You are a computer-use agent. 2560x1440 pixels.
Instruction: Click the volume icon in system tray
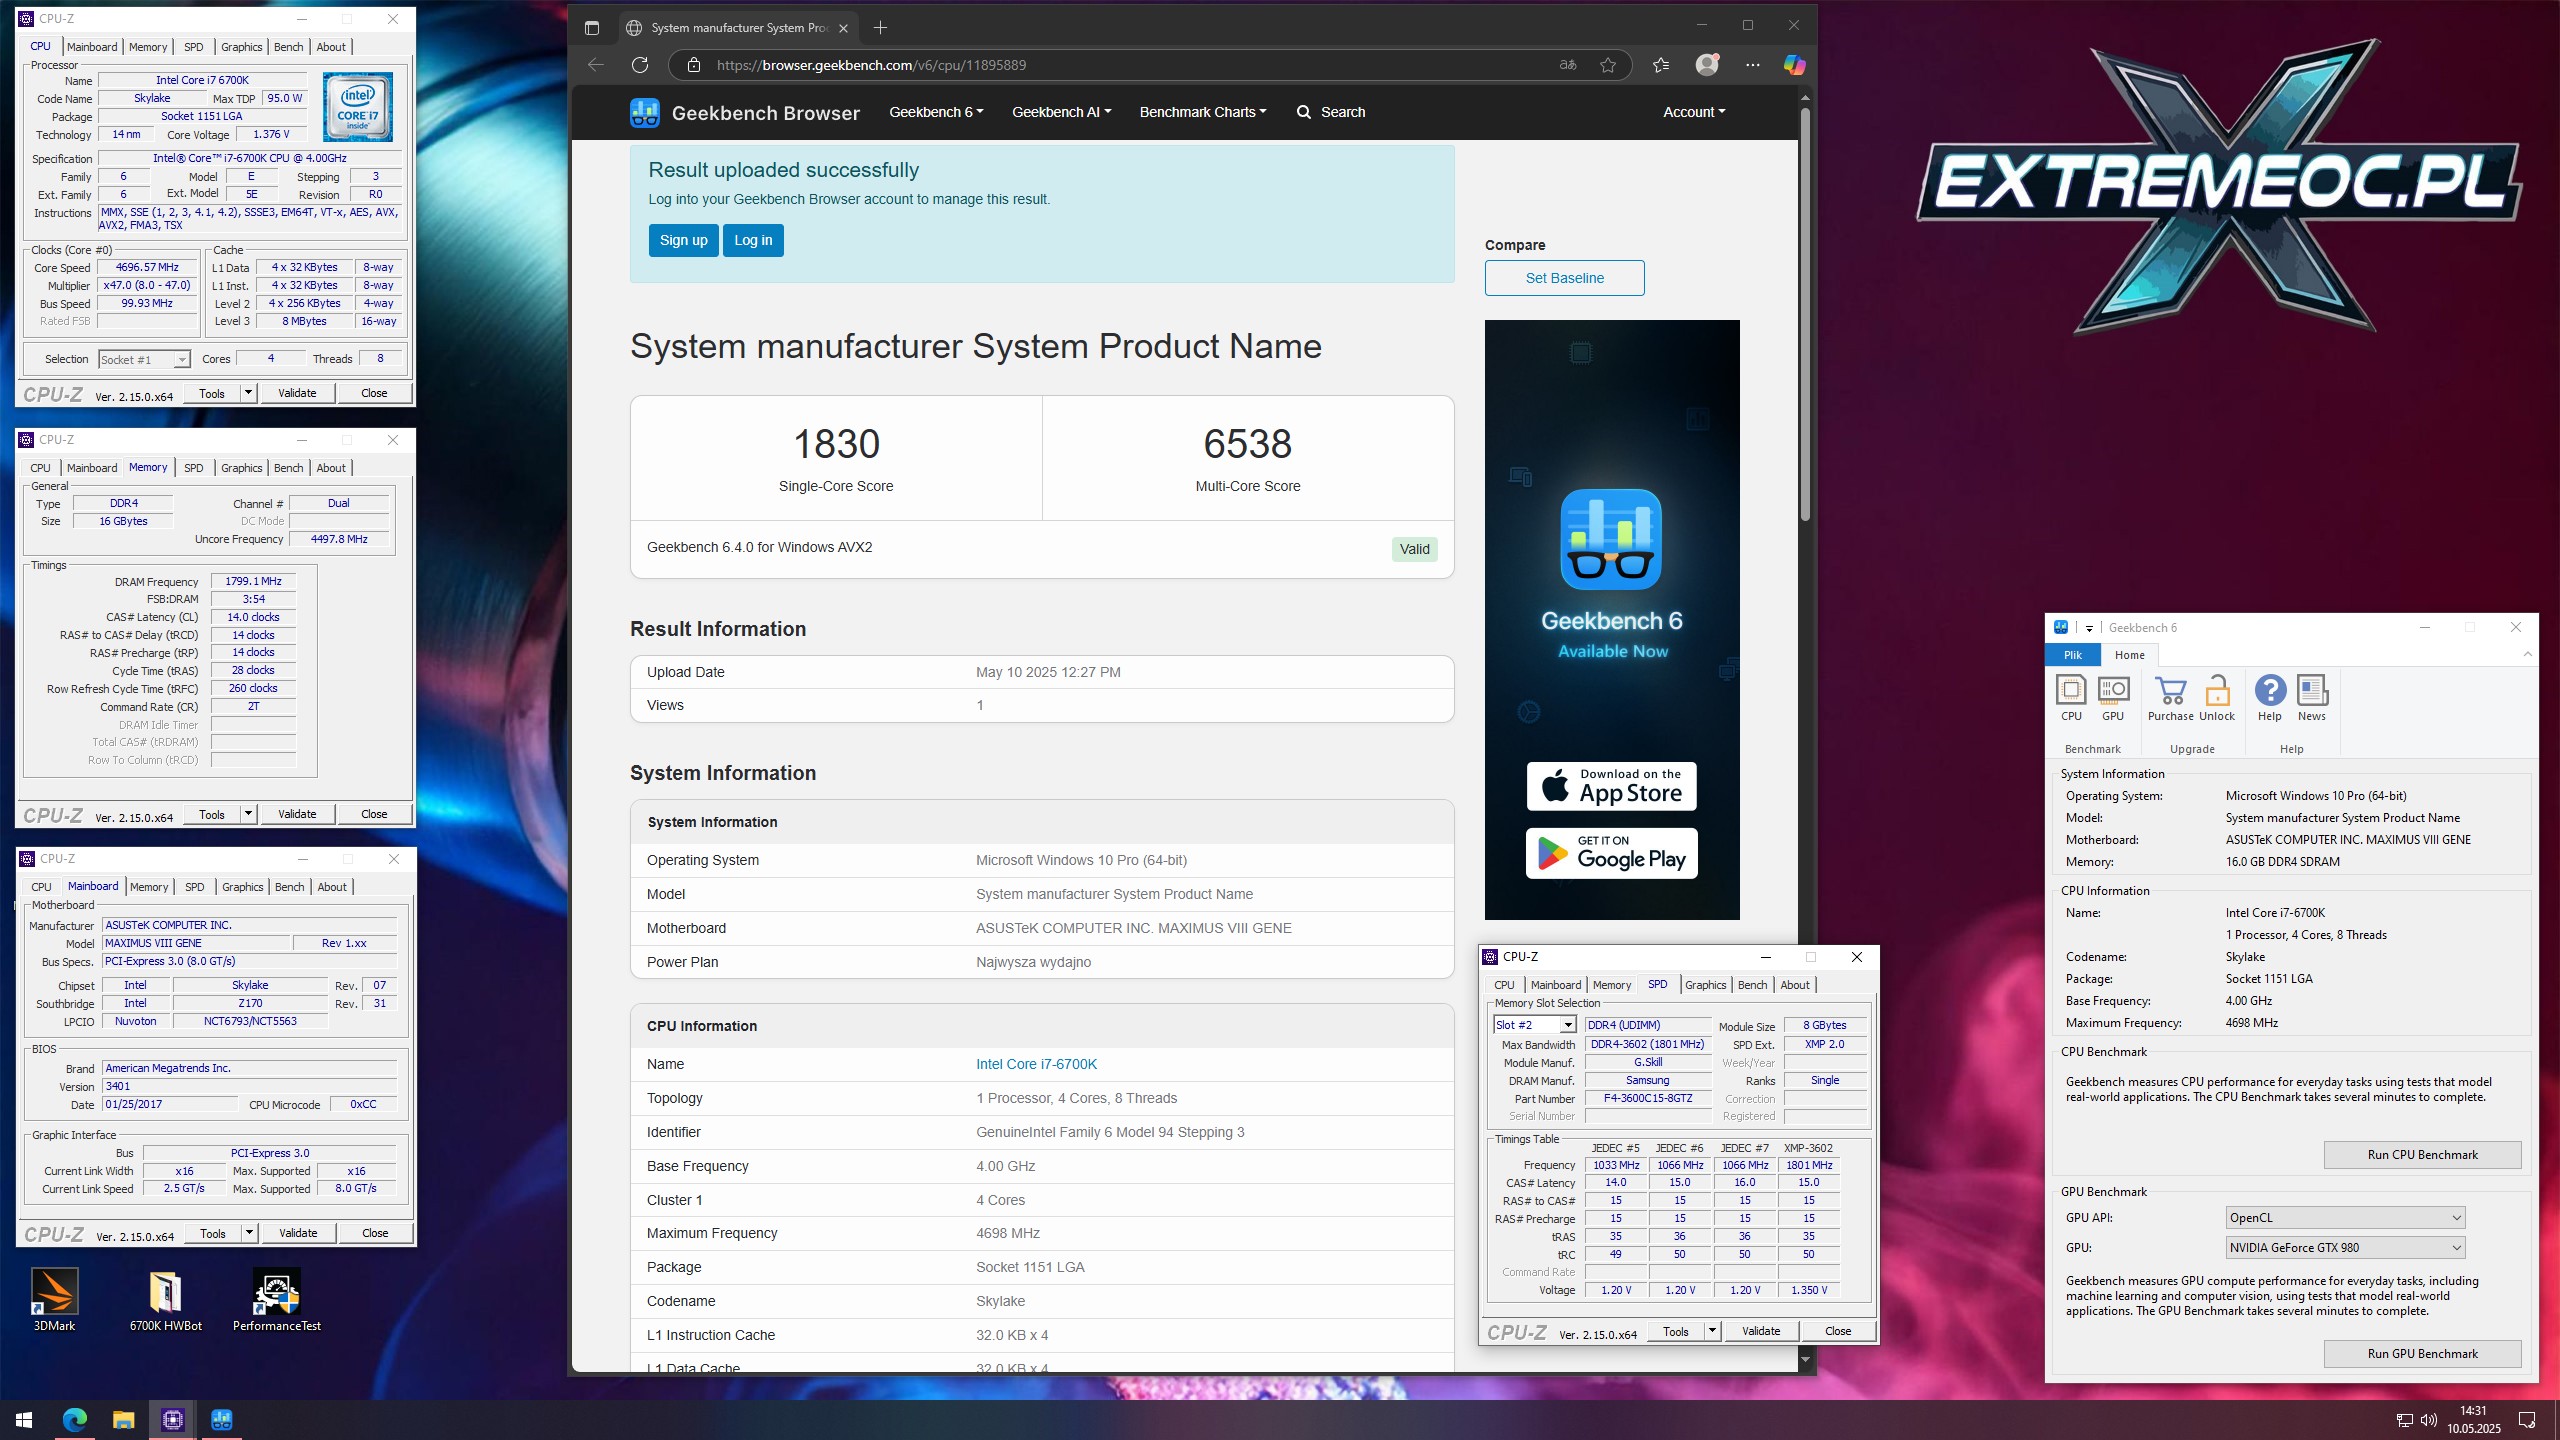coord(2429,1420)
